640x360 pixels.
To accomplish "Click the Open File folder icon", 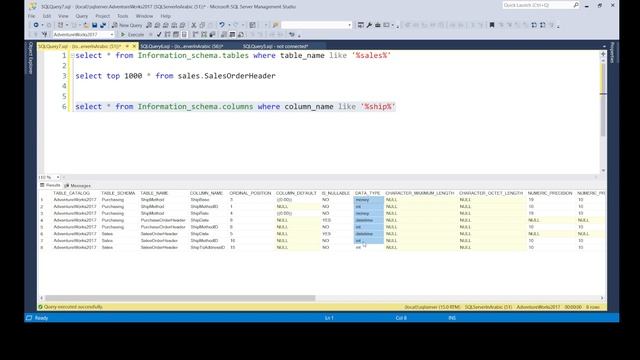I will [x=86, y=25].
